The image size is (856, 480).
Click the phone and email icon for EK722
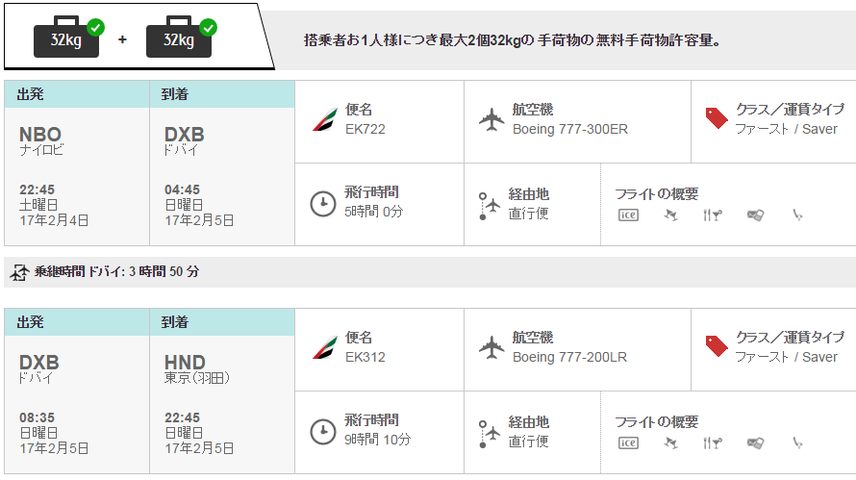tap(756, 215)
